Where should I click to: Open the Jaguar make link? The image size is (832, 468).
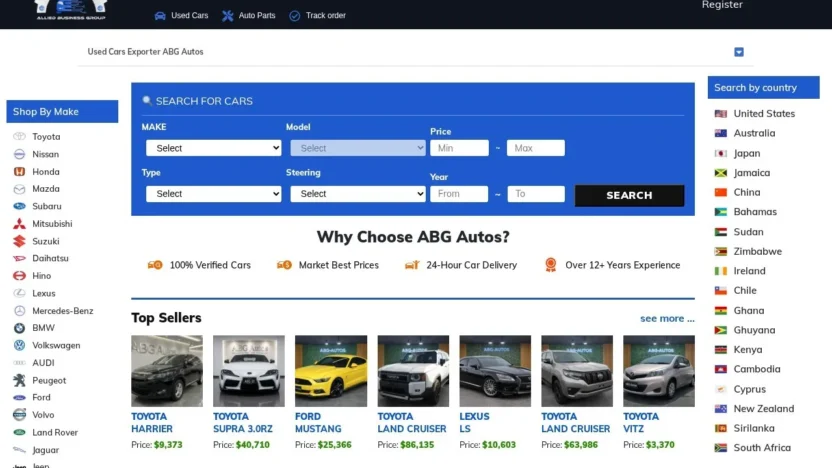click(x=46, y=450)
